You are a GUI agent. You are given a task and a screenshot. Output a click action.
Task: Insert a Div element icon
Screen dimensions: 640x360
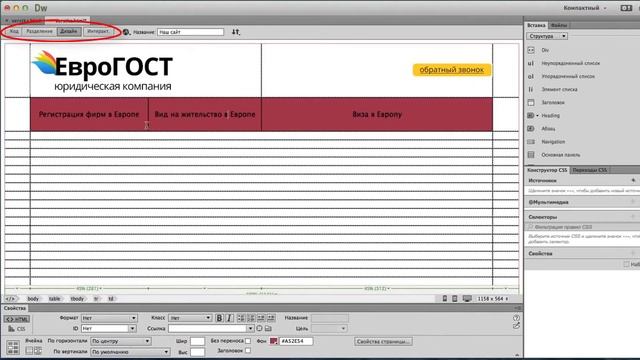coord(531,50)
